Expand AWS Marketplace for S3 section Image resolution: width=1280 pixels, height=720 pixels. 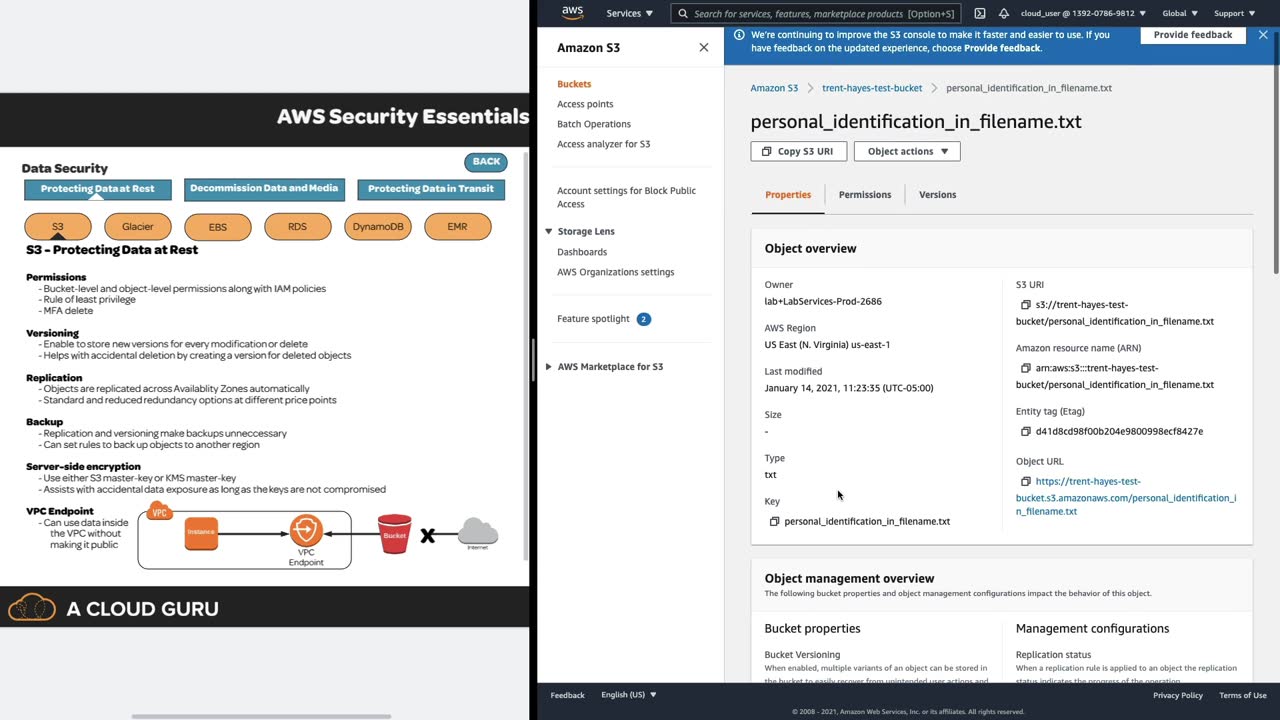pos(549,367)
